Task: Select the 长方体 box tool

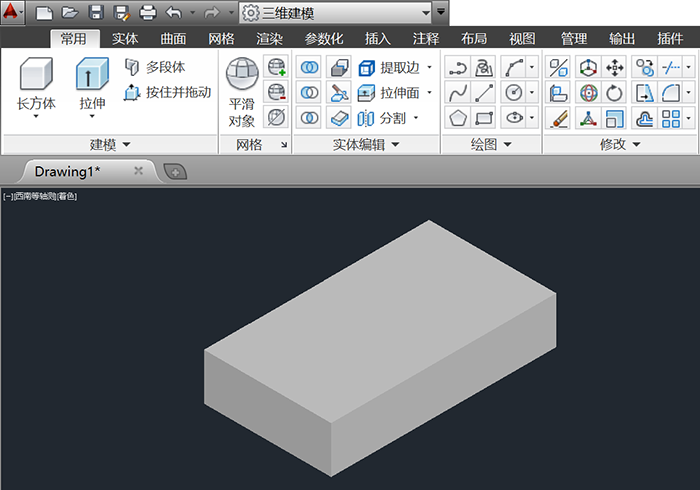Action: tap(36, 75)
